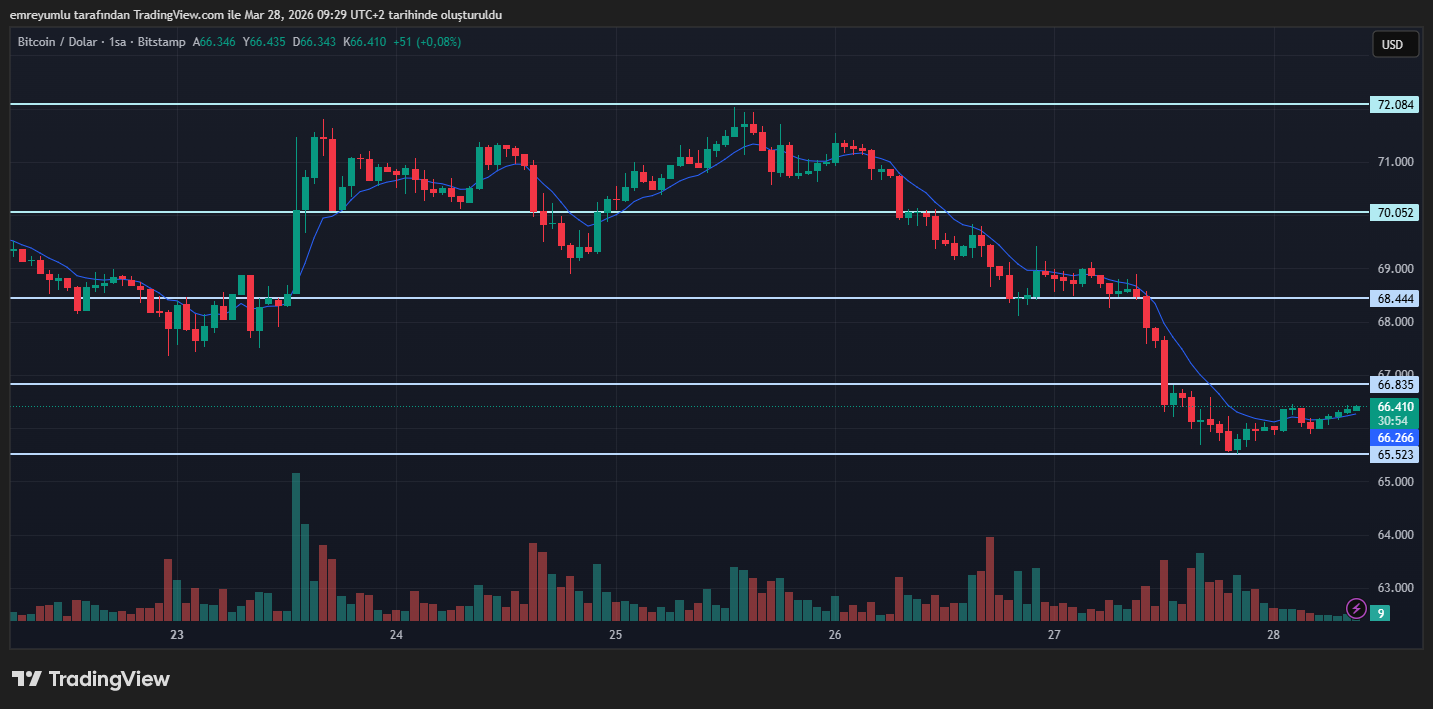Screen dimensions: 1433x709
Task: Click date 23 on the time axis
Action: 177,635
